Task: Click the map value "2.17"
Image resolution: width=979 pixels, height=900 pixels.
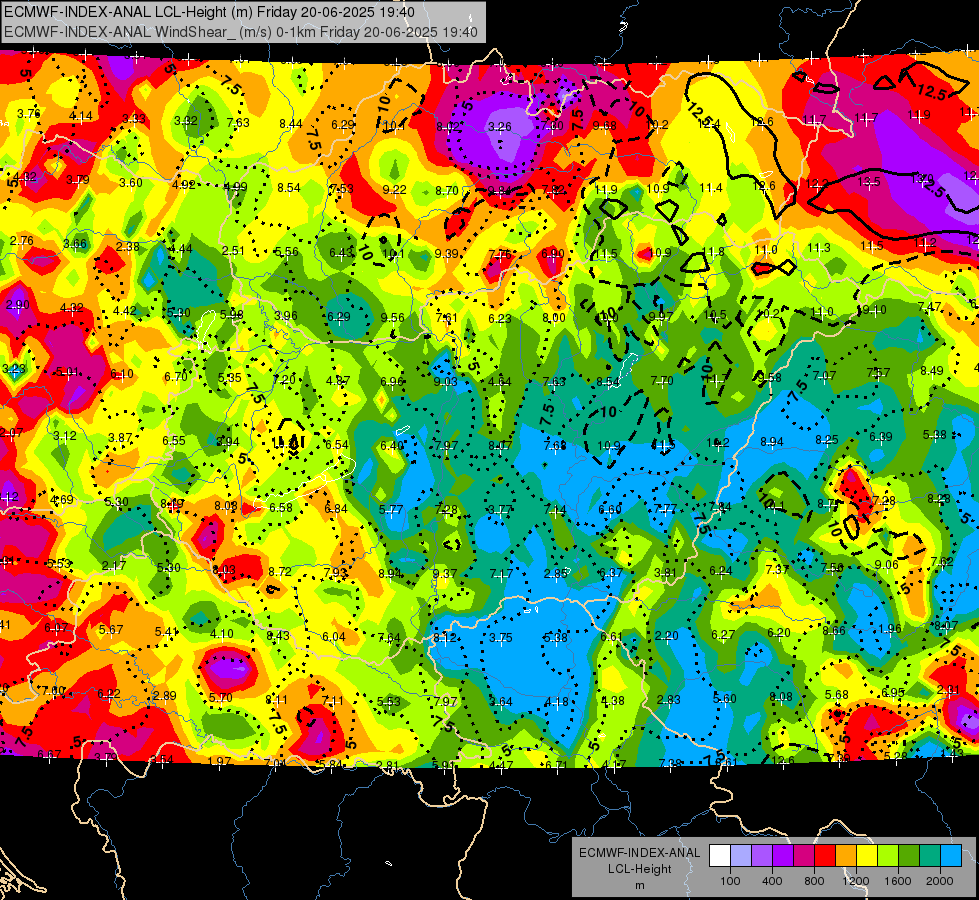Action: [114, 565]
